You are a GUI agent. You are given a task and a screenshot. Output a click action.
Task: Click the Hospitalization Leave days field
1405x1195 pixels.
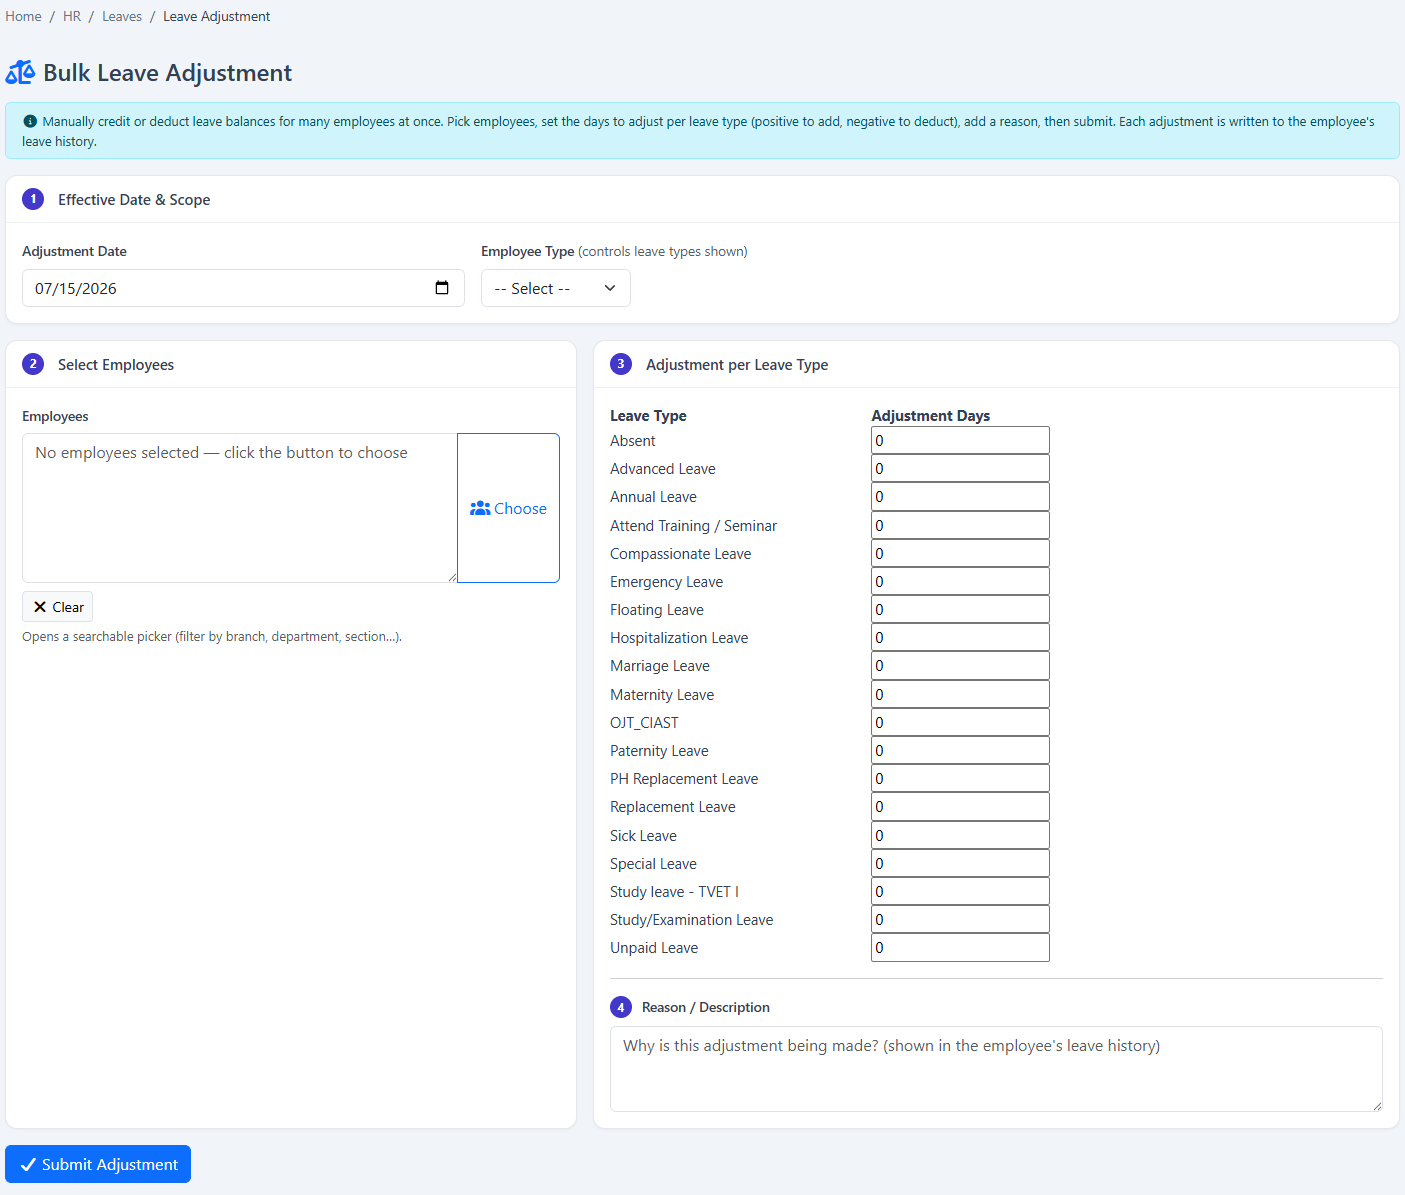pyautogui.click(x=960, y=637)
